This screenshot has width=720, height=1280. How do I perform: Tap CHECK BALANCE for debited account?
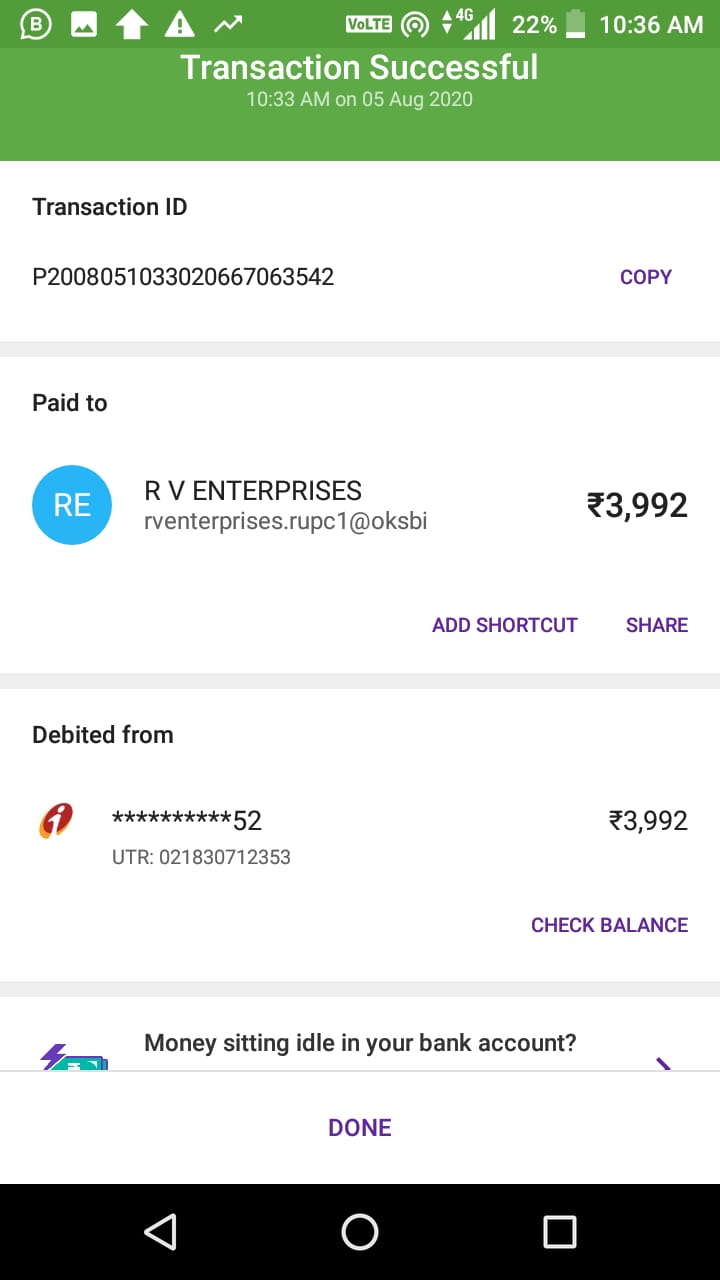pyautogui.click(x=609, y=925)
